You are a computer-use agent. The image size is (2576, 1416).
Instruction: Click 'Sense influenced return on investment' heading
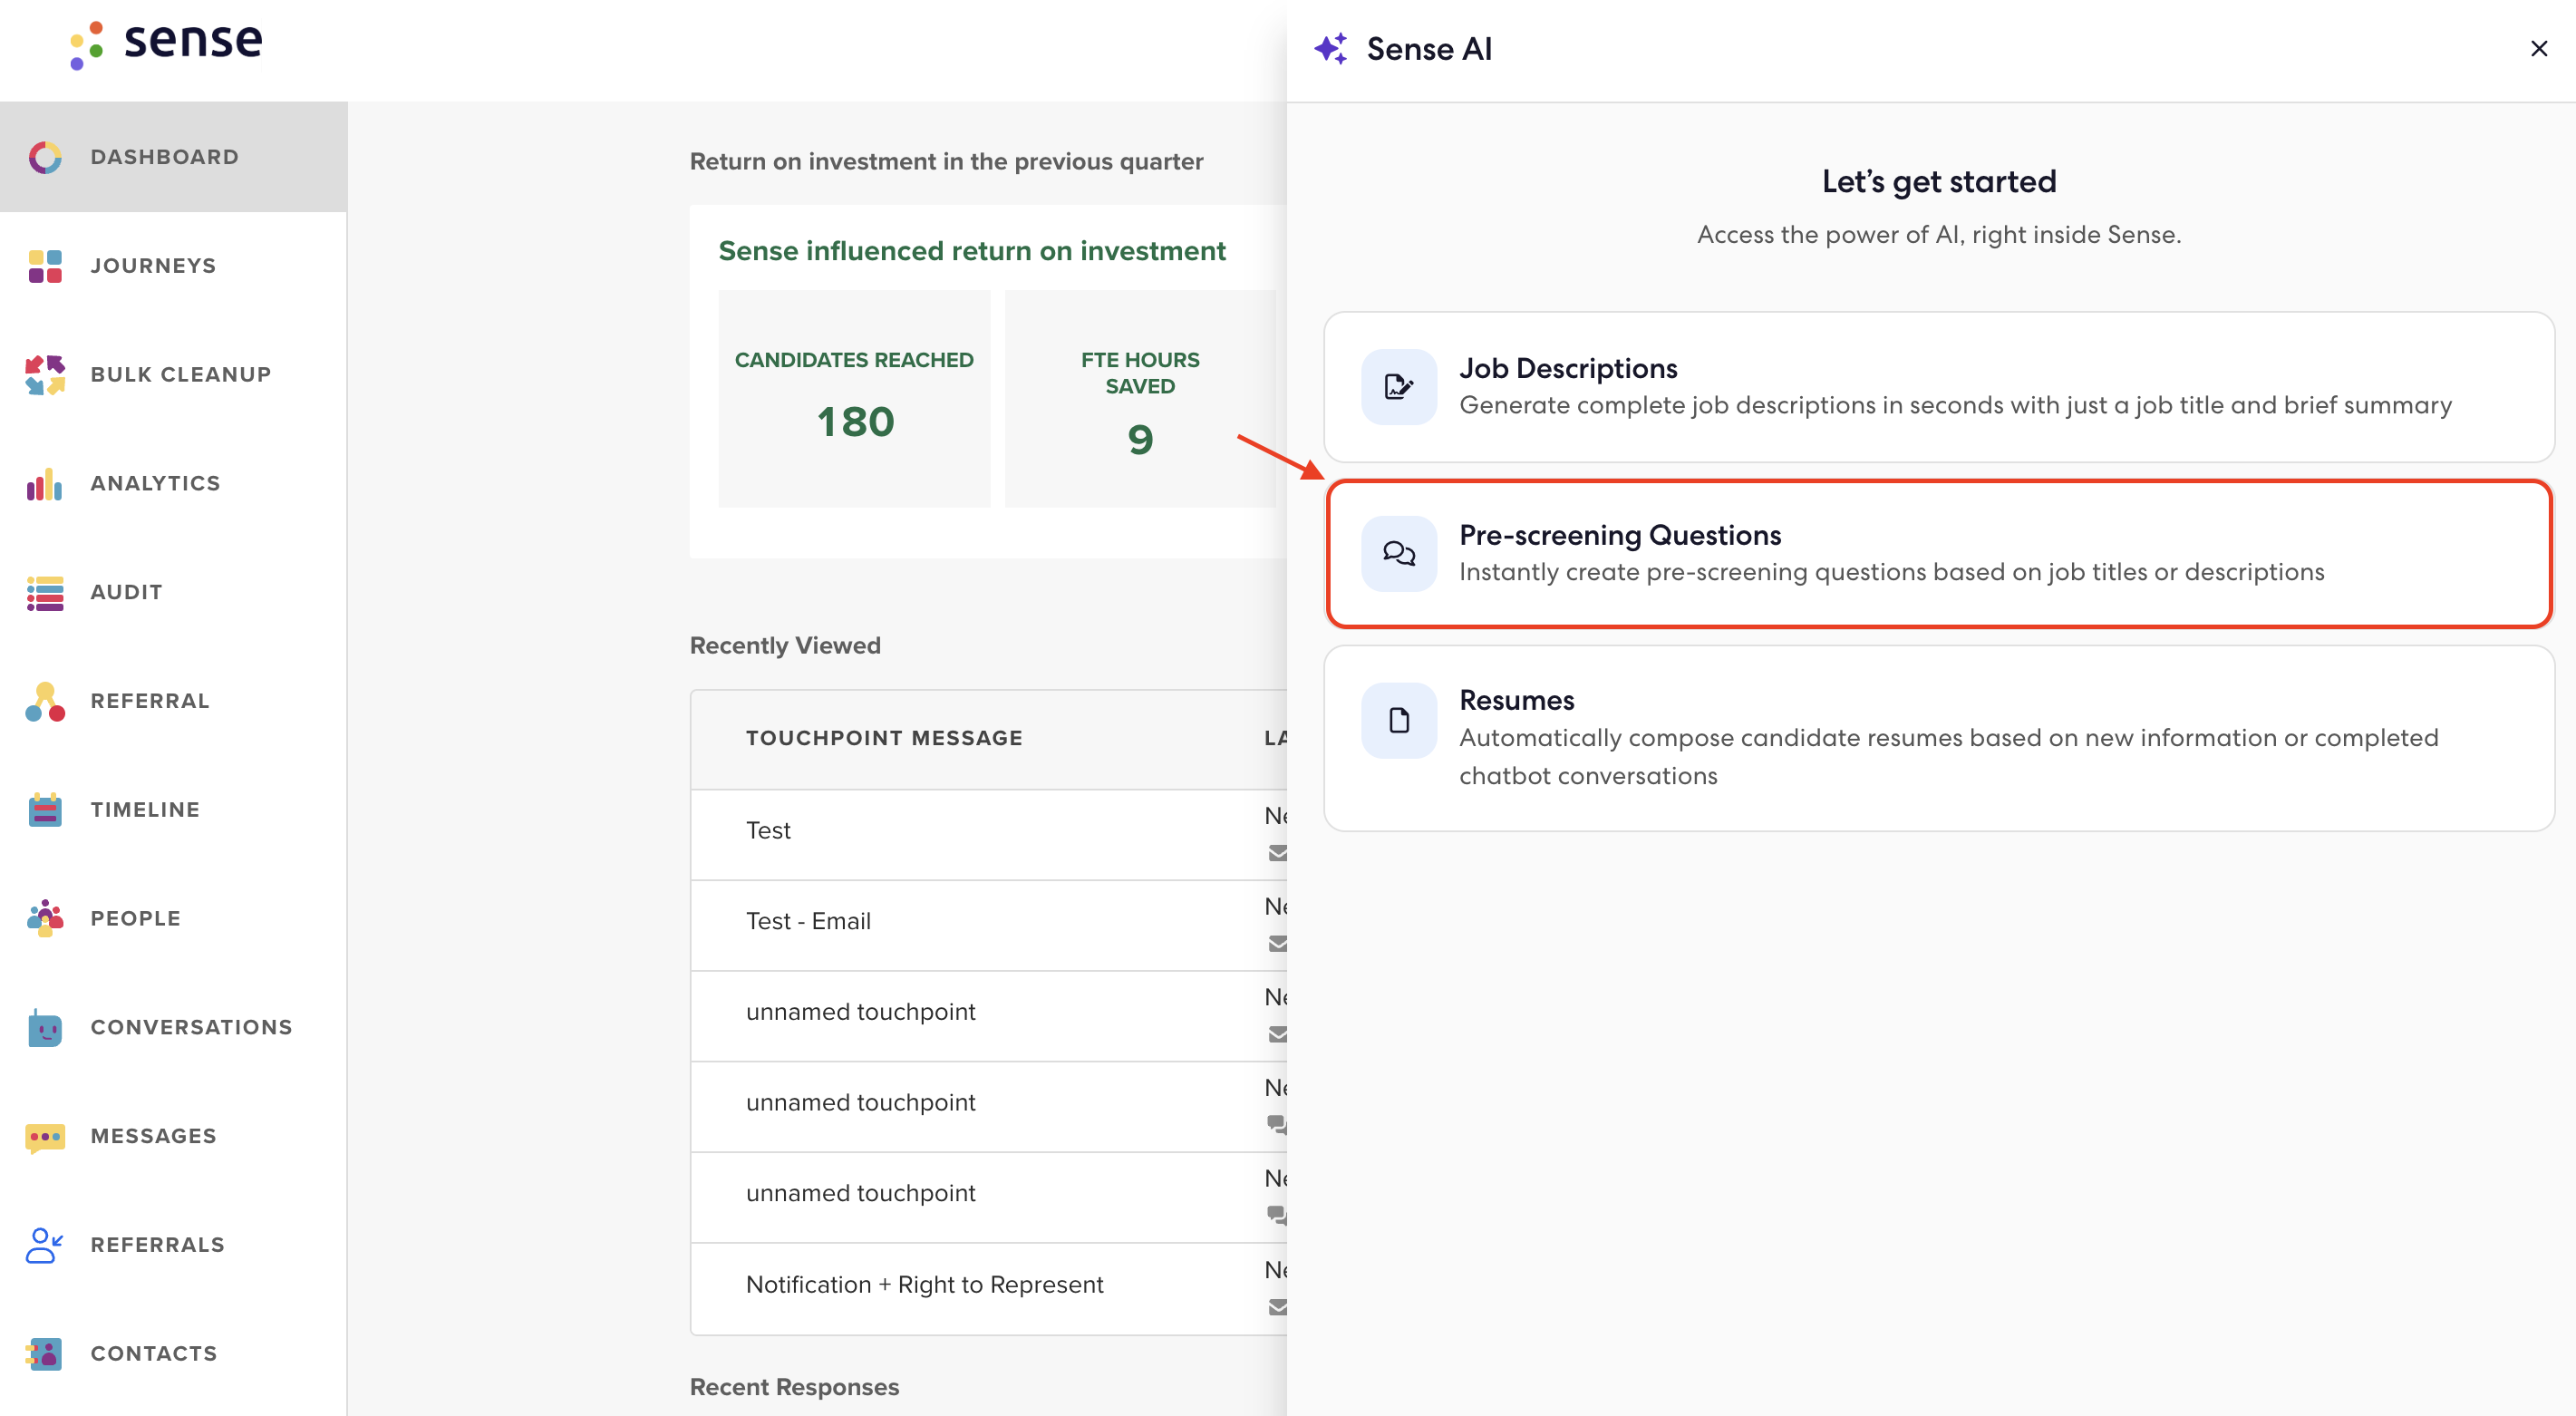click(972, 251)
